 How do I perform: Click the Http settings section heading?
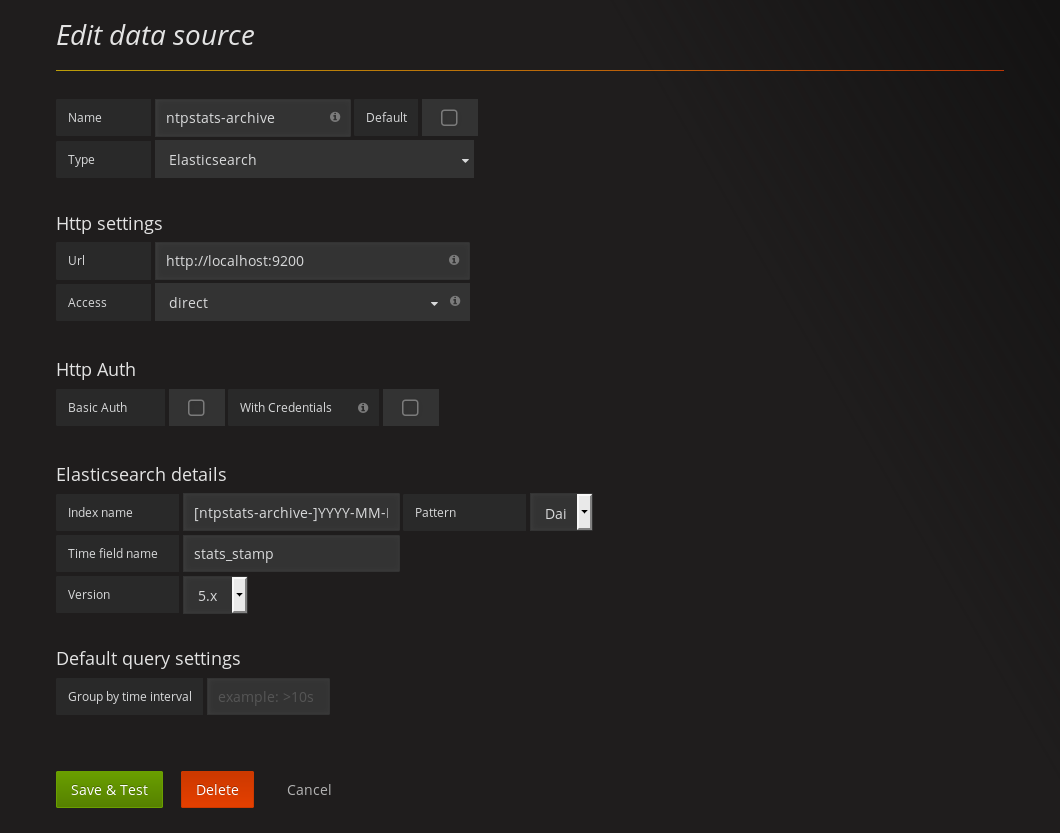pyautogui.click(x=110, y=223)
